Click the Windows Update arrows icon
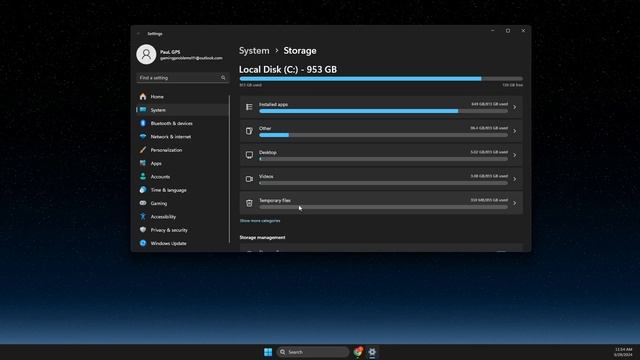Viewport: 640px width, 360px height. 143,243
